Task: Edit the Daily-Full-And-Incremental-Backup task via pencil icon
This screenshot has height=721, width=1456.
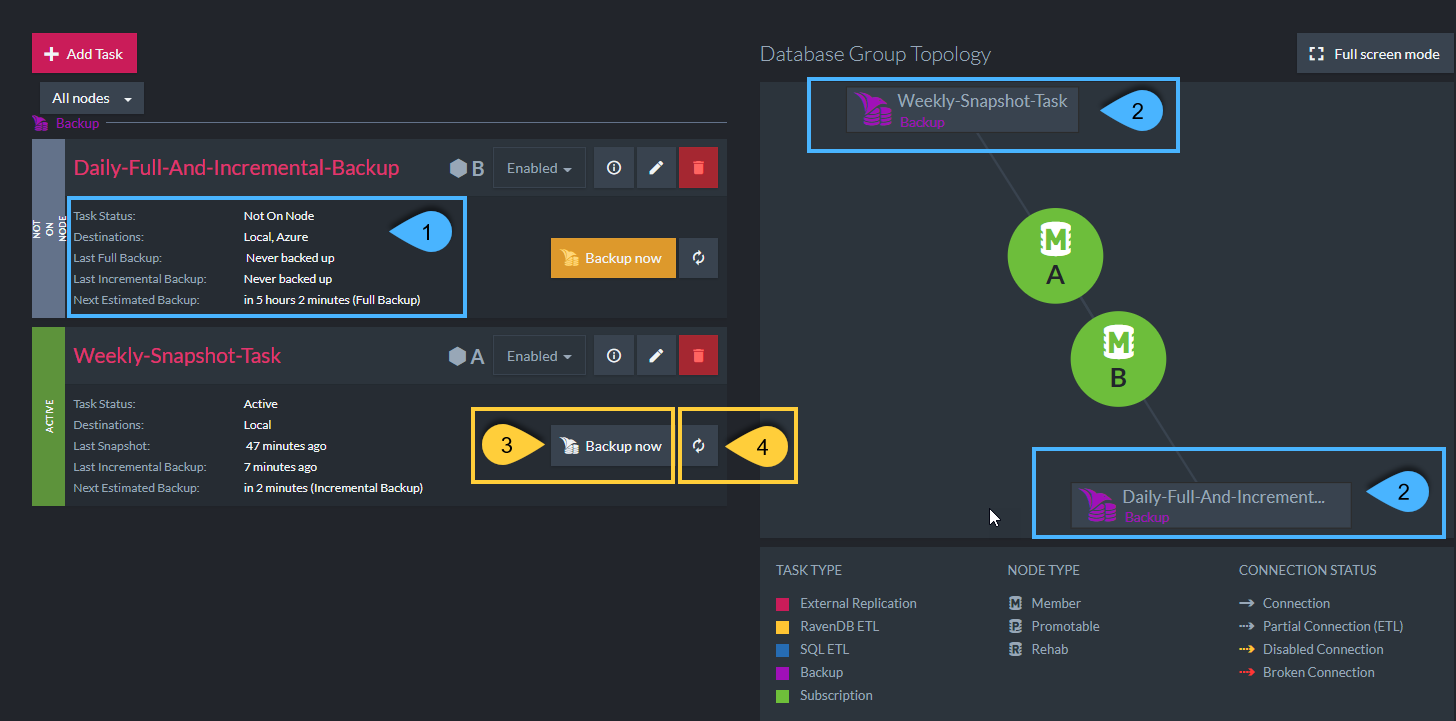Action: (656, 168)
